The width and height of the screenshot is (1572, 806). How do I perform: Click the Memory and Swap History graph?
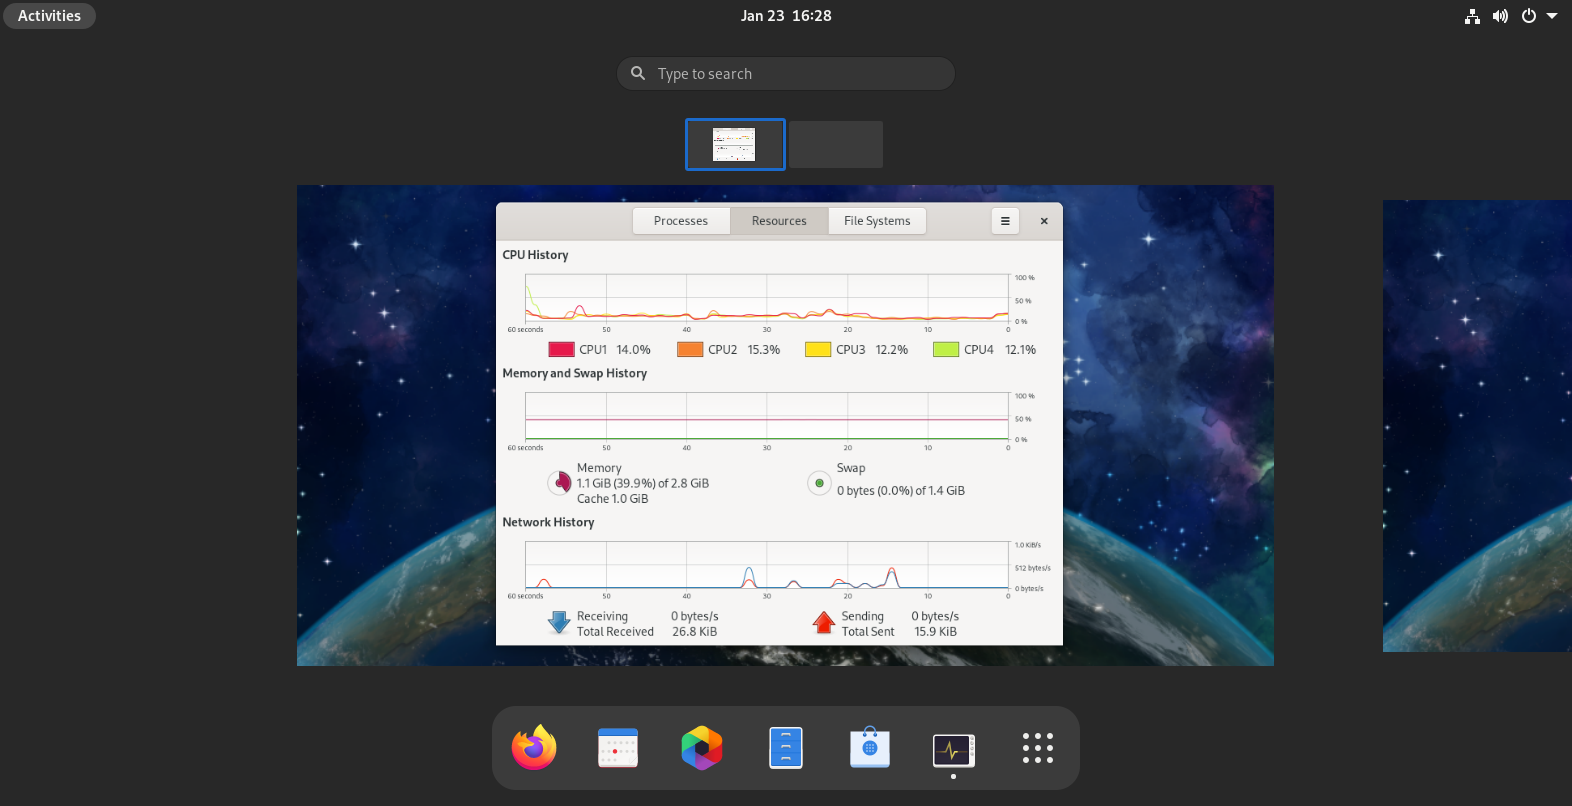[767, 416]
